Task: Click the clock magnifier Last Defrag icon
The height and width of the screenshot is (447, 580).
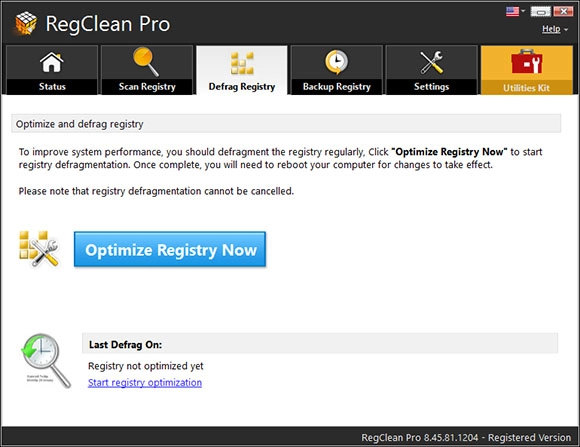Action: click(45, 361)
